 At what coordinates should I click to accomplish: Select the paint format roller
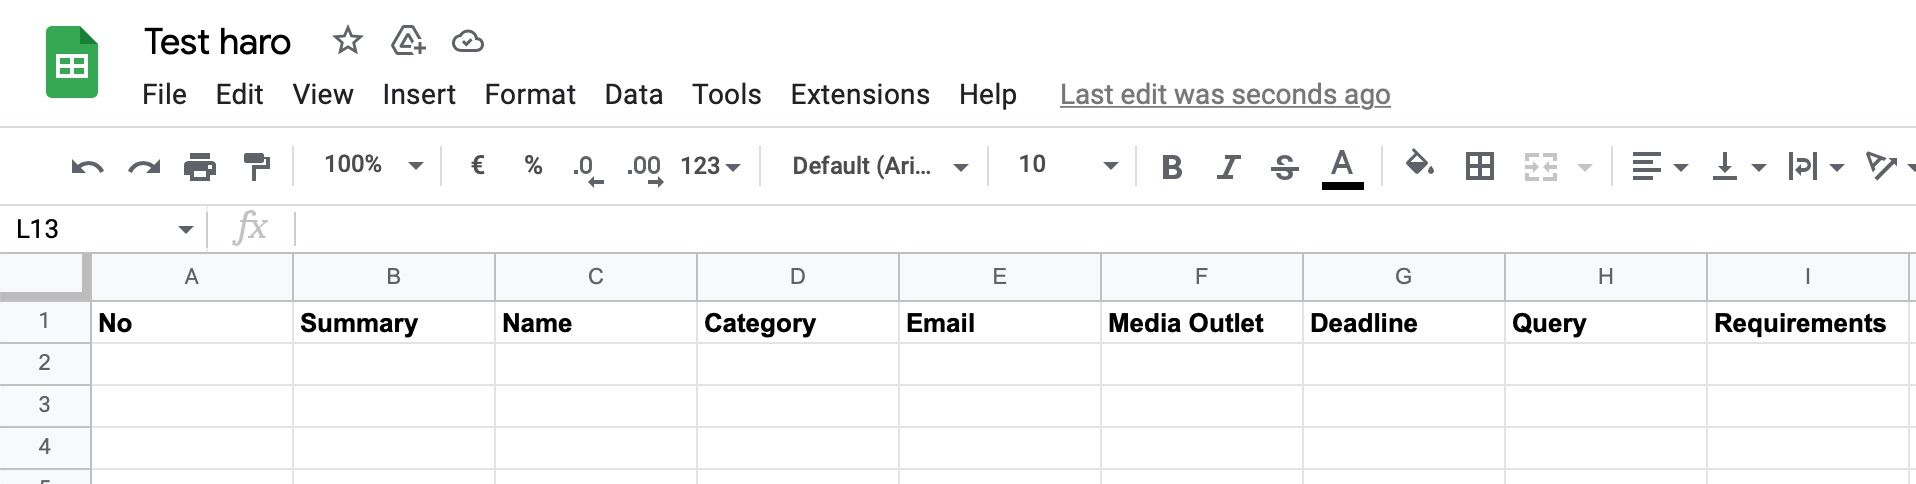[257, 166]
